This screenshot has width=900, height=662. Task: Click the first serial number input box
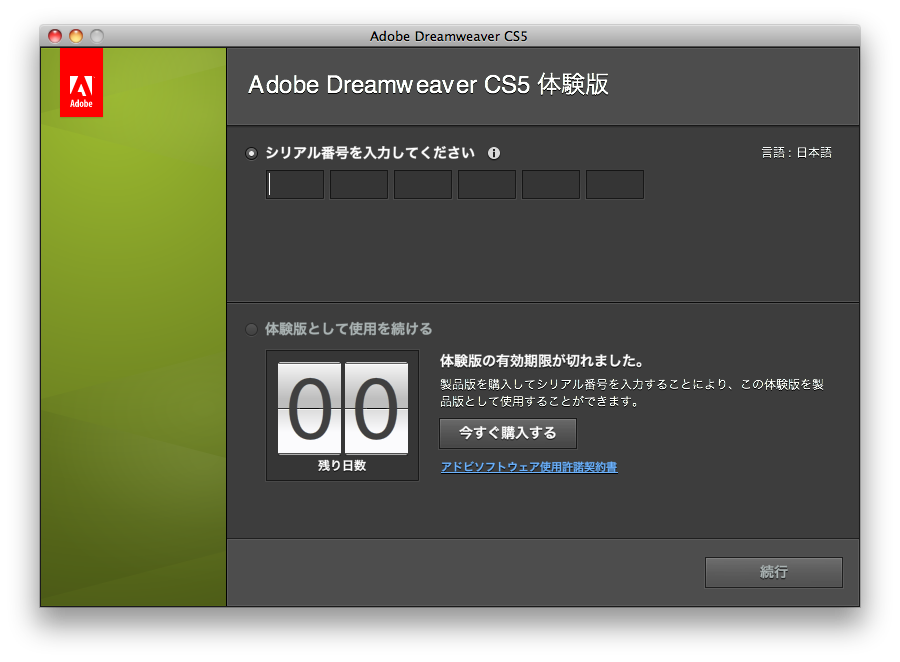295,184
